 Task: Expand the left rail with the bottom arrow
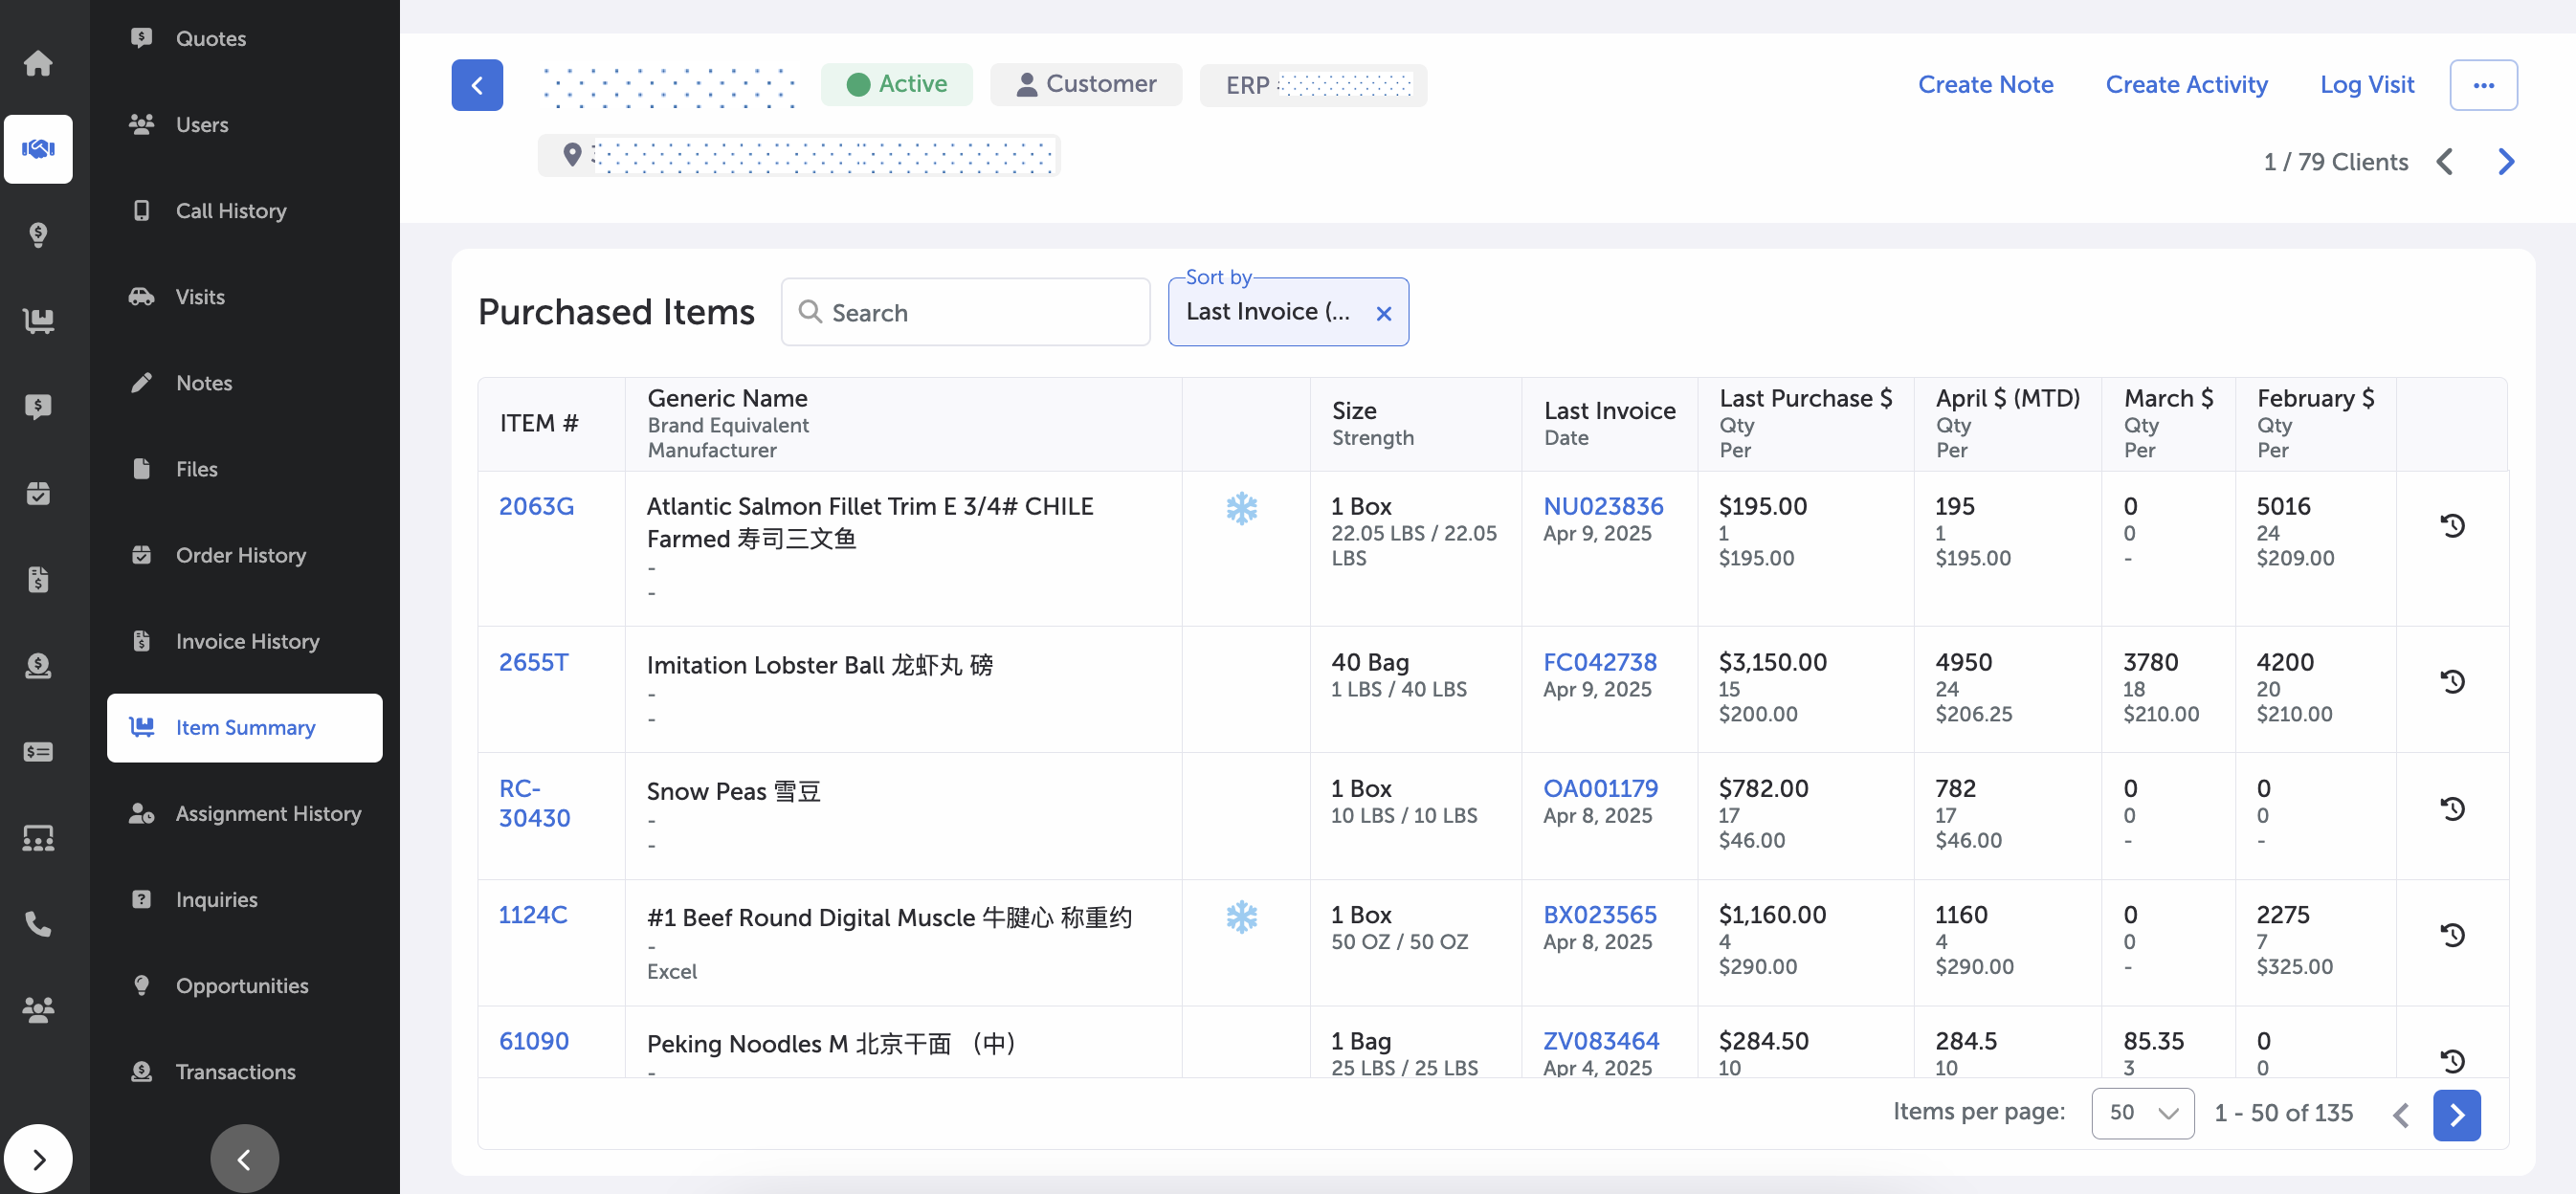pyautogui.click(x=38, y=1159)
